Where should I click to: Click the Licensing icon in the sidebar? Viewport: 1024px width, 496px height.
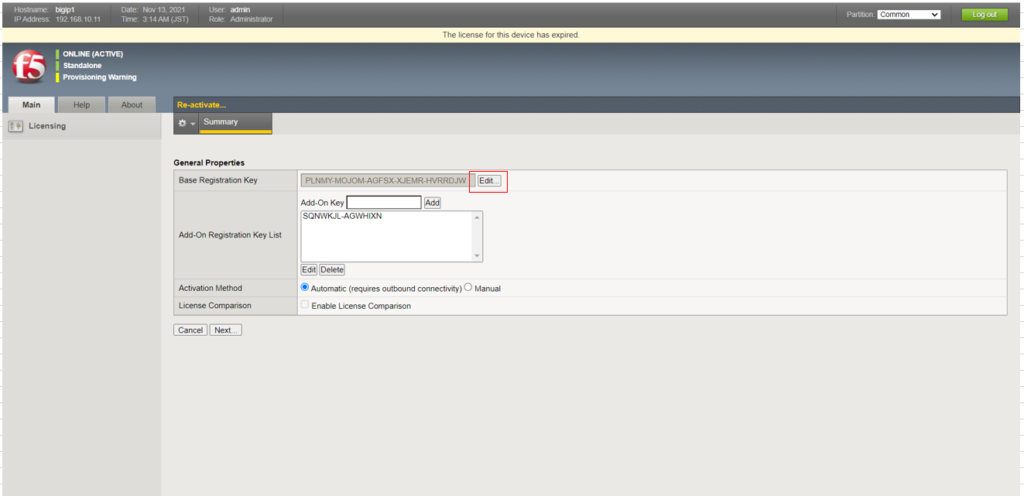point(16,126)
